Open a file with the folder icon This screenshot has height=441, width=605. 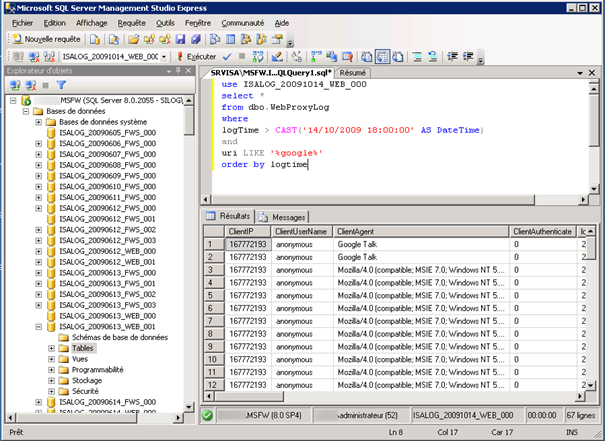coord(134,39)
